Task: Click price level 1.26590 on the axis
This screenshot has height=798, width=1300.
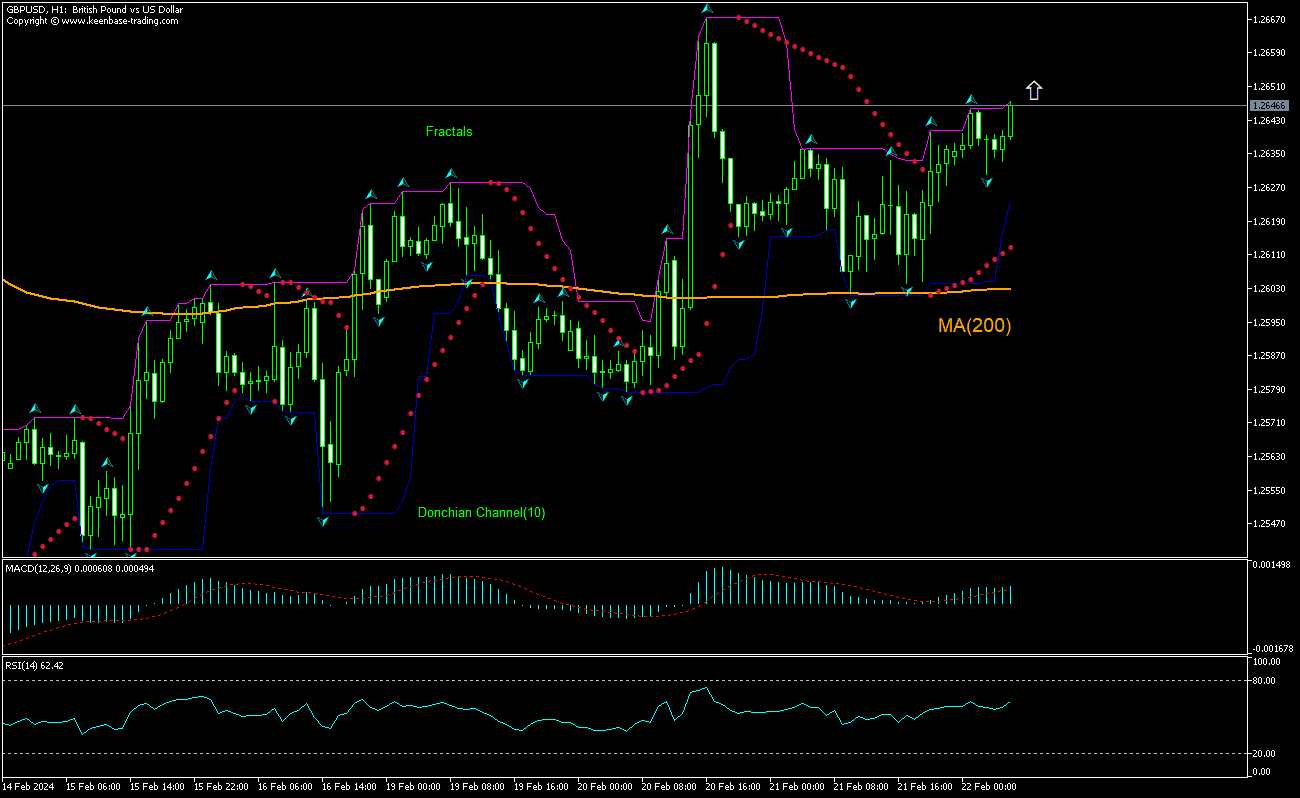Action: pyautogui.click(x=1268, y=52)
